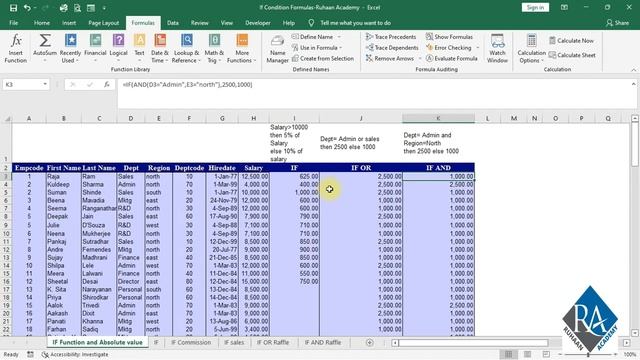
Task: Open the Name Manager
Action: click(x=278, y=49)
